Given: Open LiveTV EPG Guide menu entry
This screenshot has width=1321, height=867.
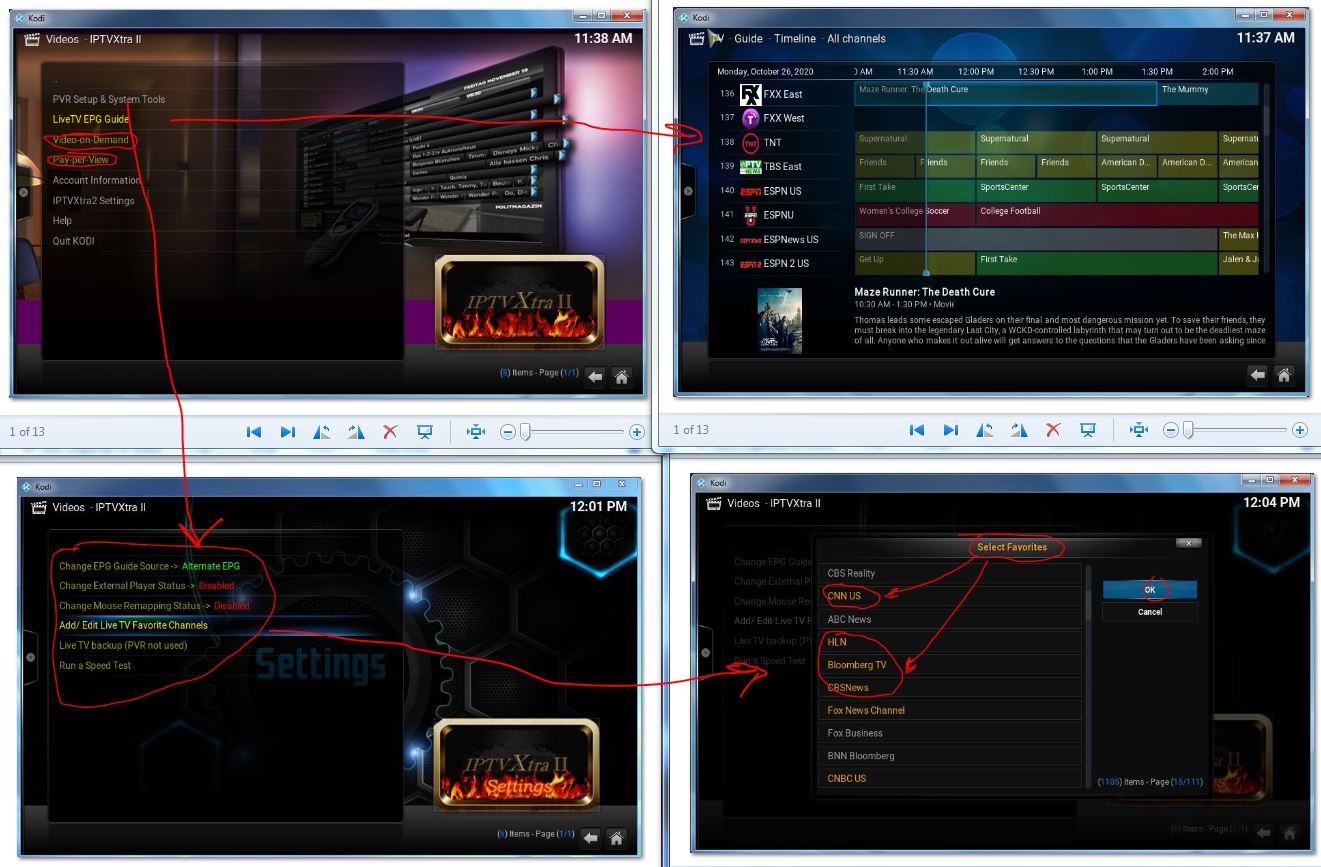Looking at the screenshot, I should click(91, 119).
